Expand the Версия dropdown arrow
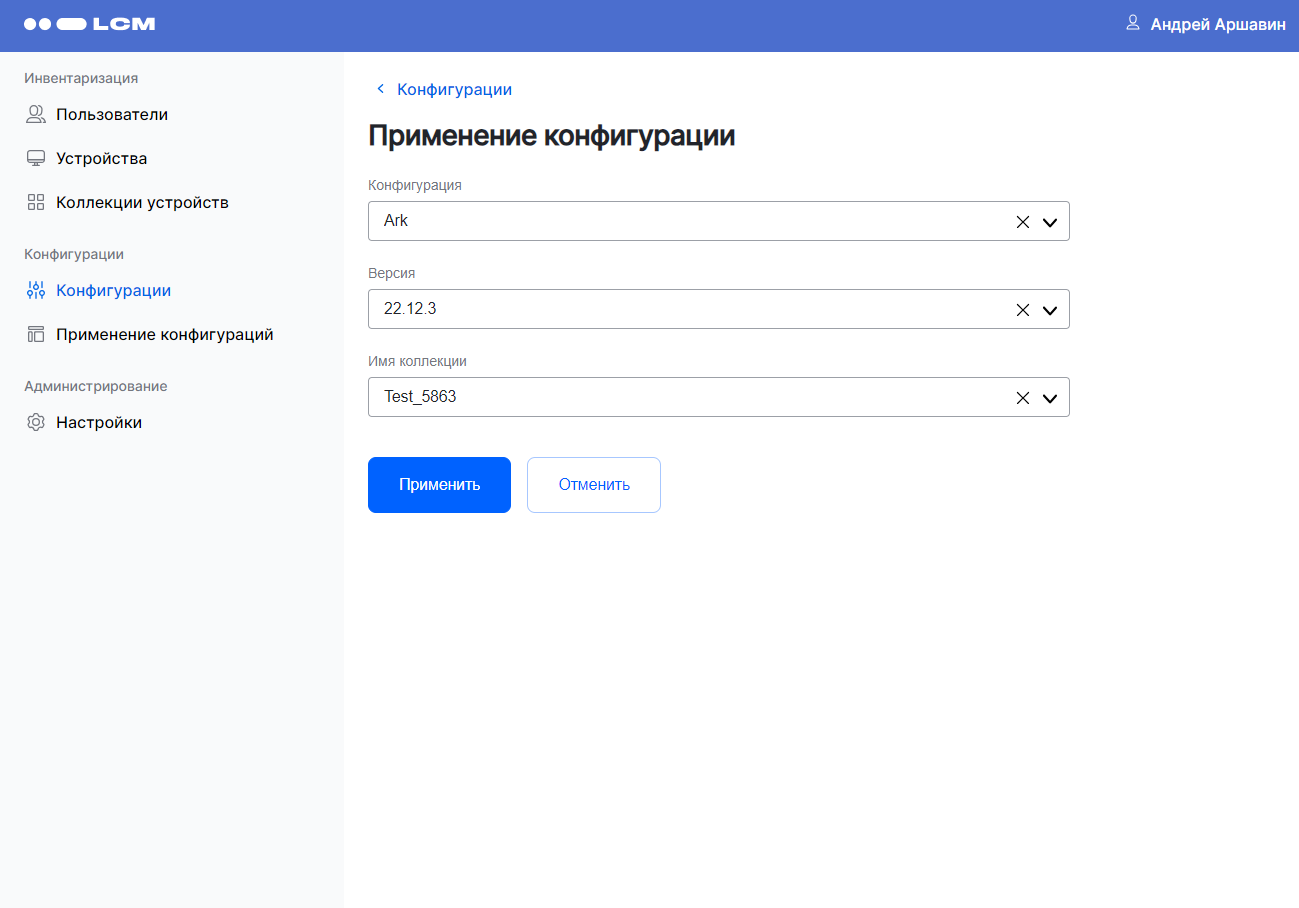This screenshot has width=1299, height=908. [1049, 310]
